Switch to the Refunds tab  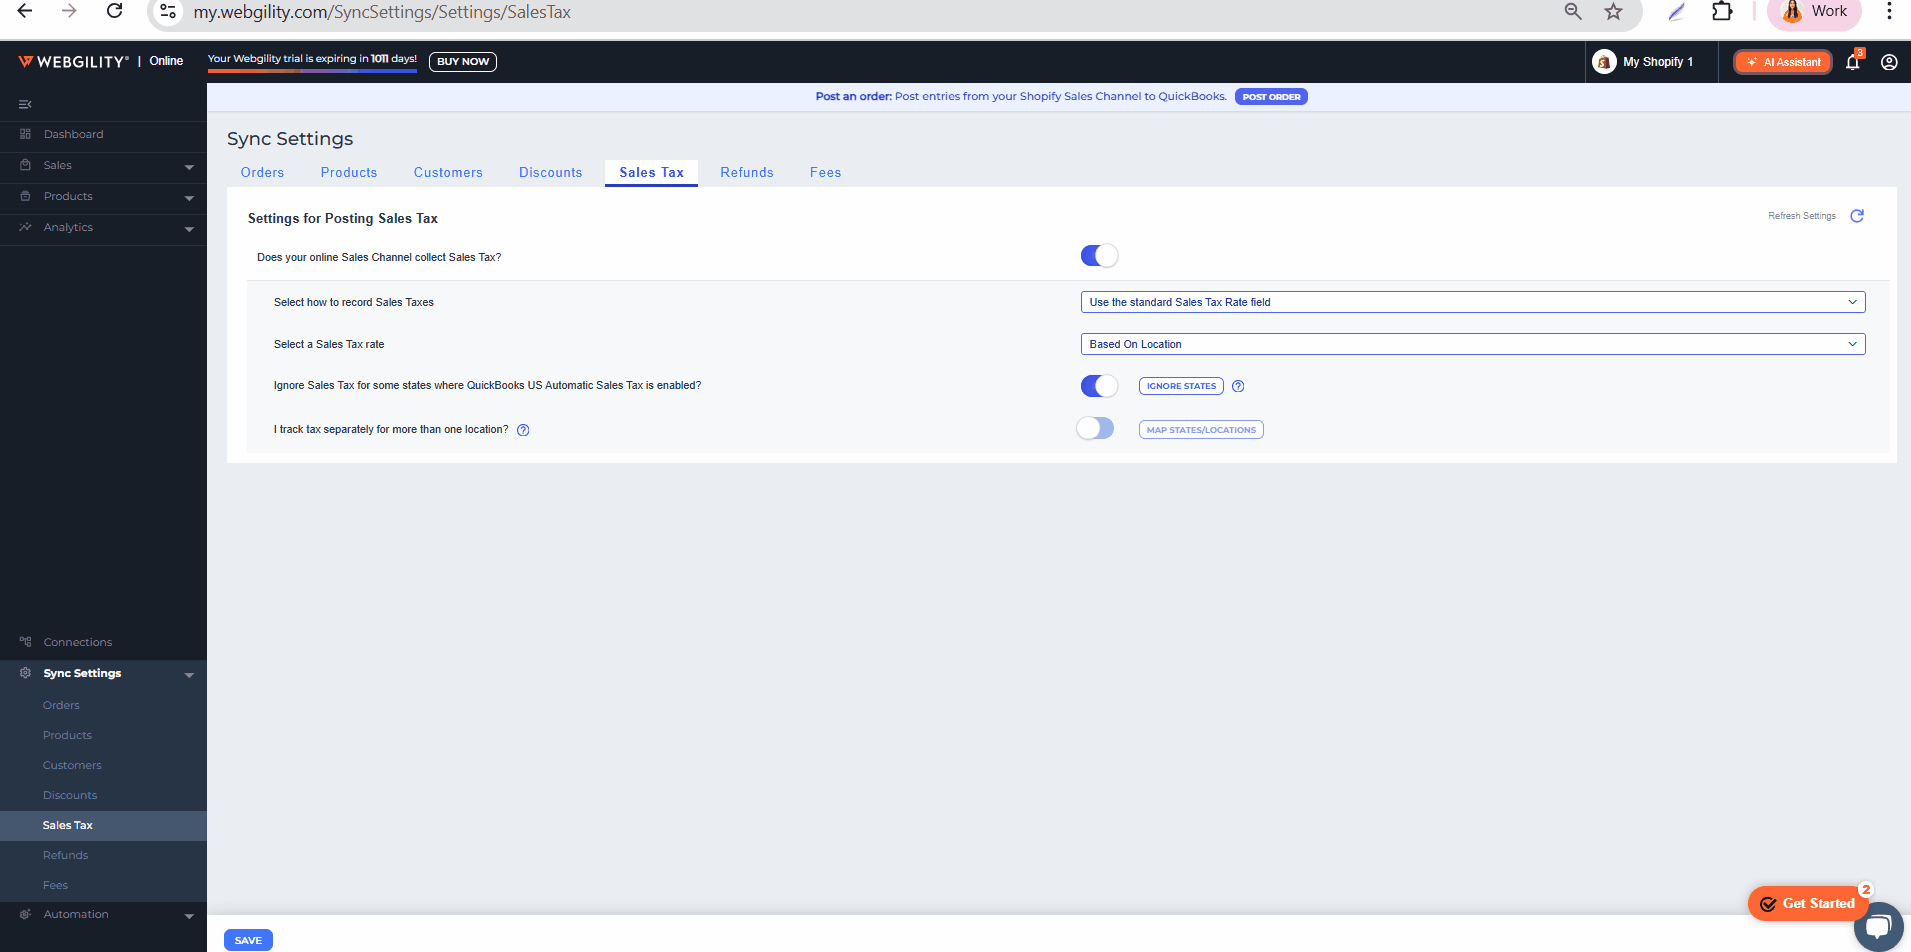(746, 173)
